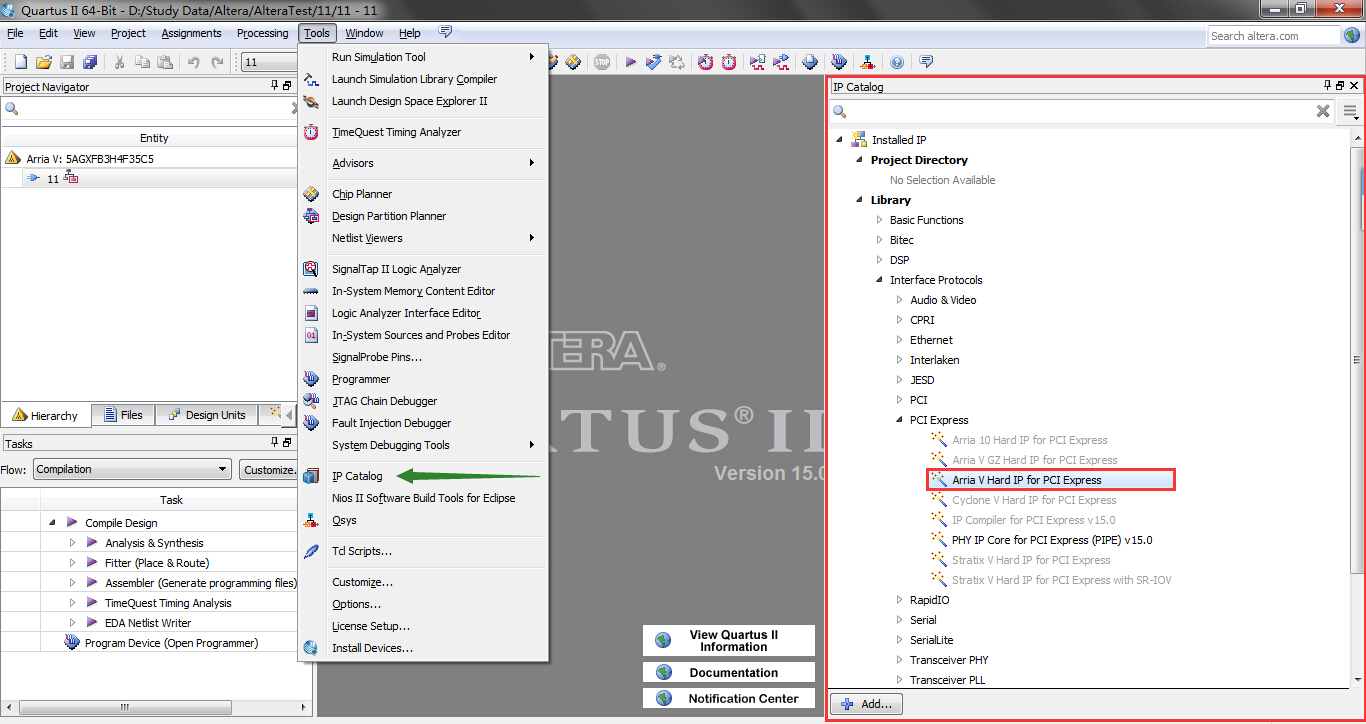Click the Save toolbar icon
1366x724 pixels.
coord(67,62)
